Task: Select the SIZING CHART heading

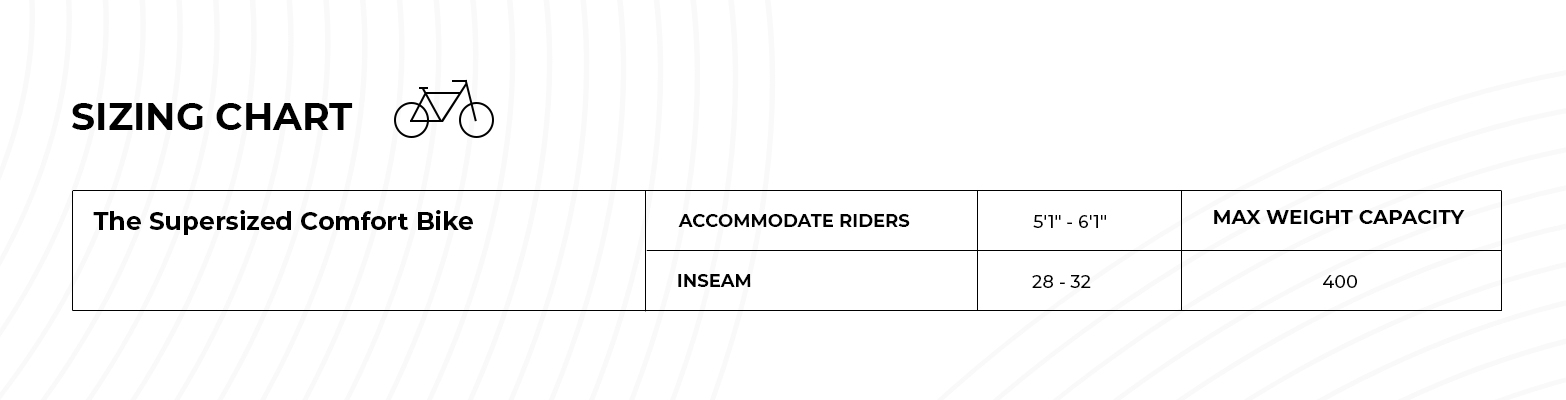Action: (211, 117)
